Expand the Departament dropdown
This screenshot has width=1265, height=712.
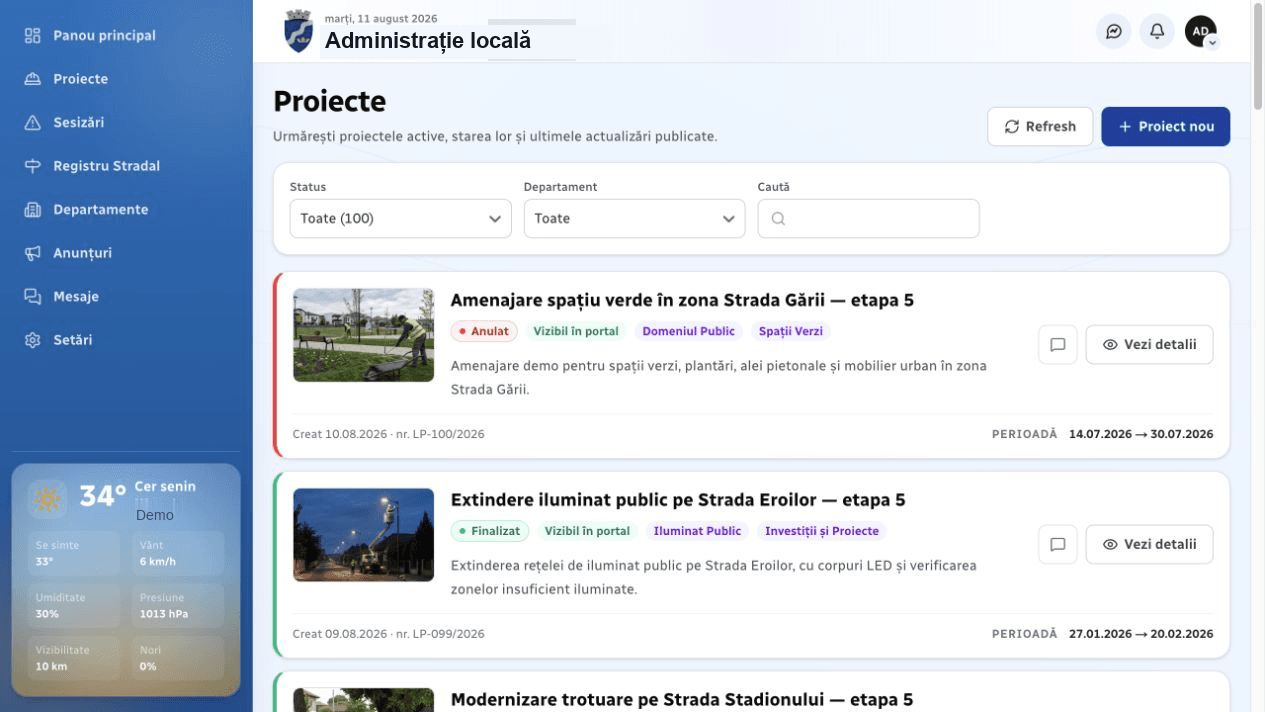(x=634, y=218)
